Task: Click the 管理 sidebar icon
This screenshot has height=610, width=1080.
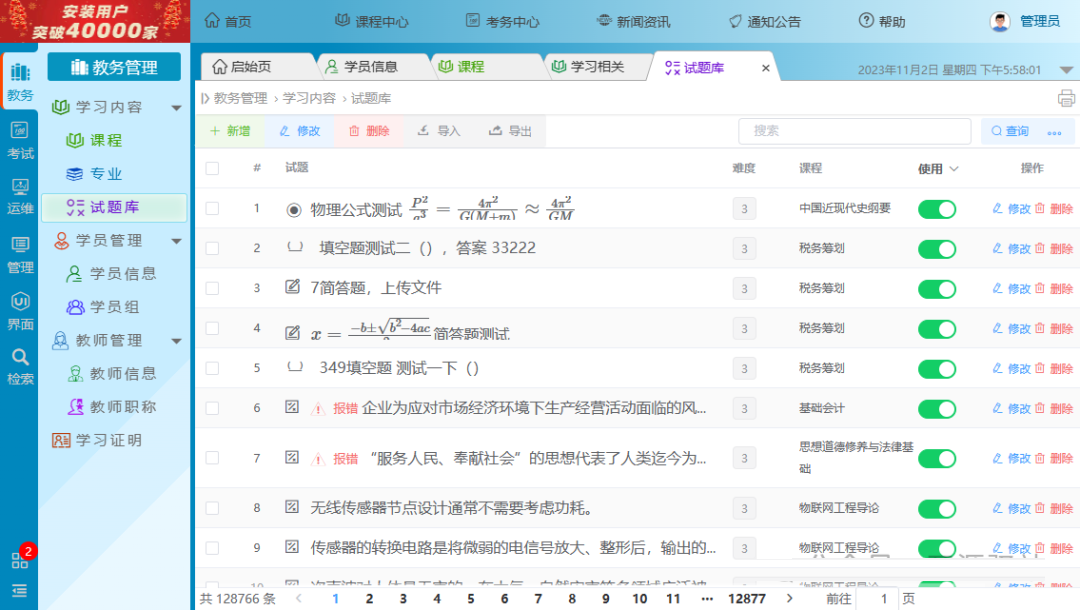Action: (x=20, y=254)
